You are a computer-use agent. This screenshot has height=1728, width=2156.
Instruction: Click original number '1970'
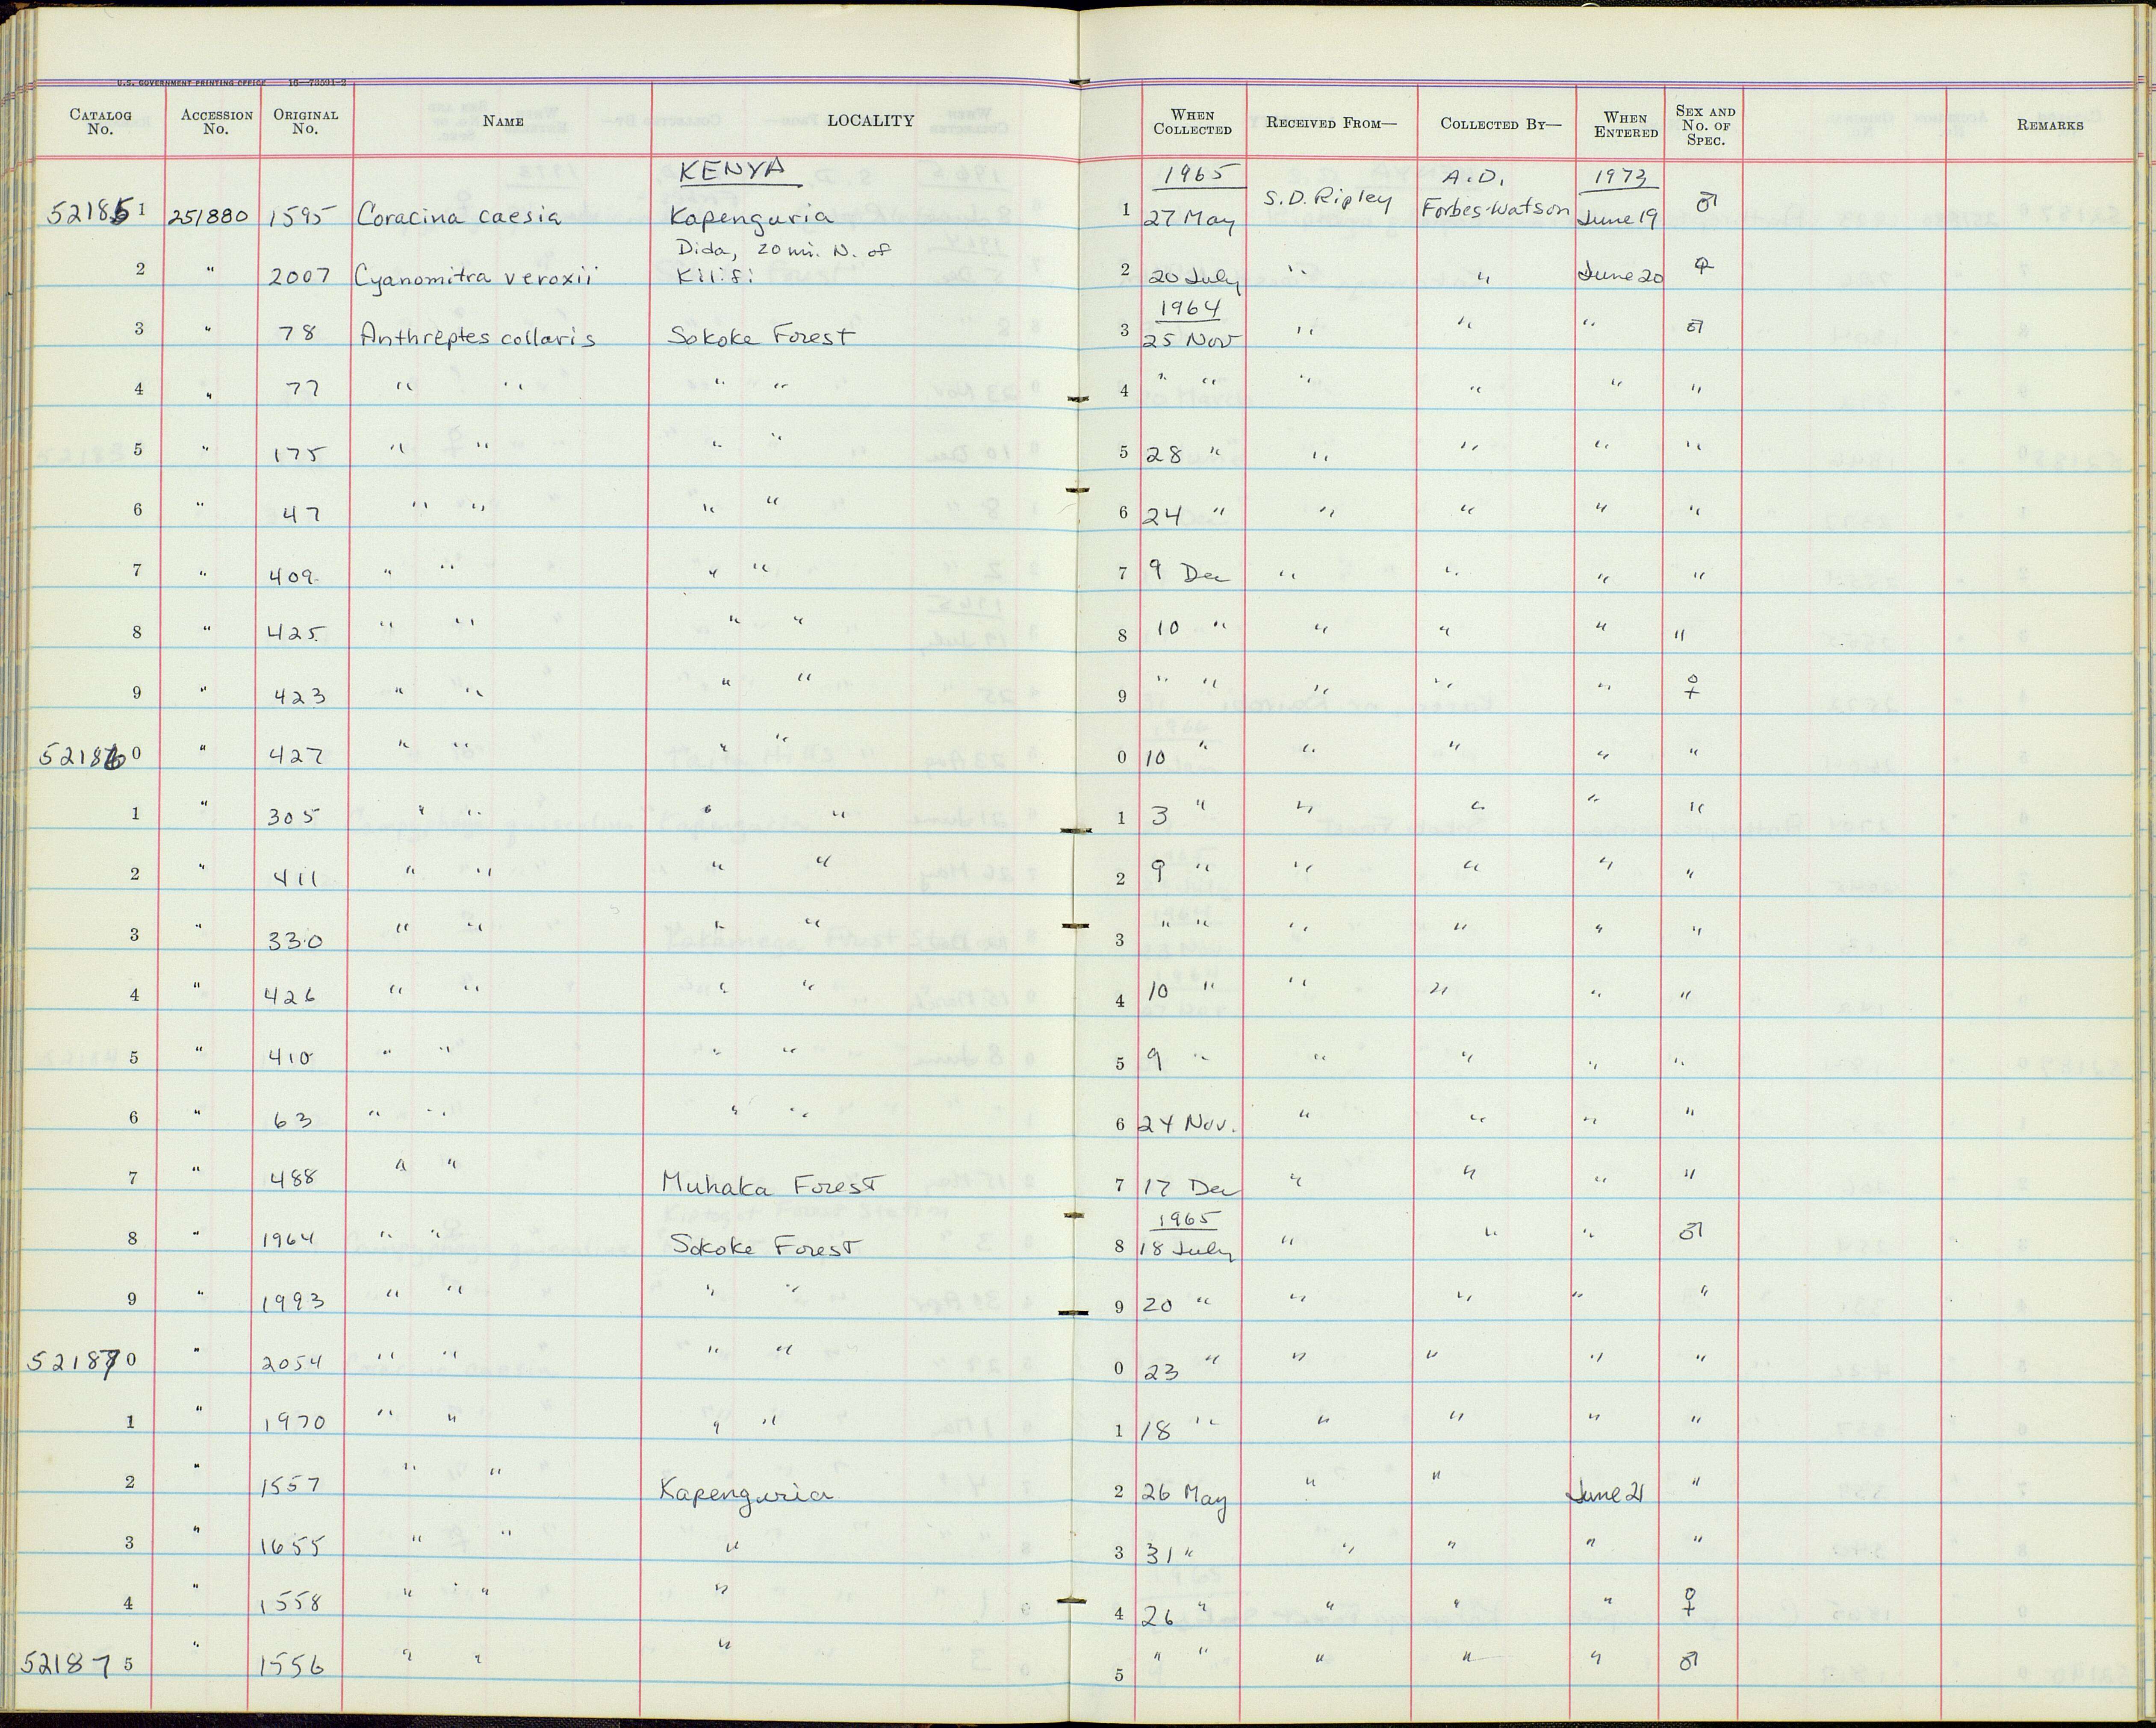294,1423
